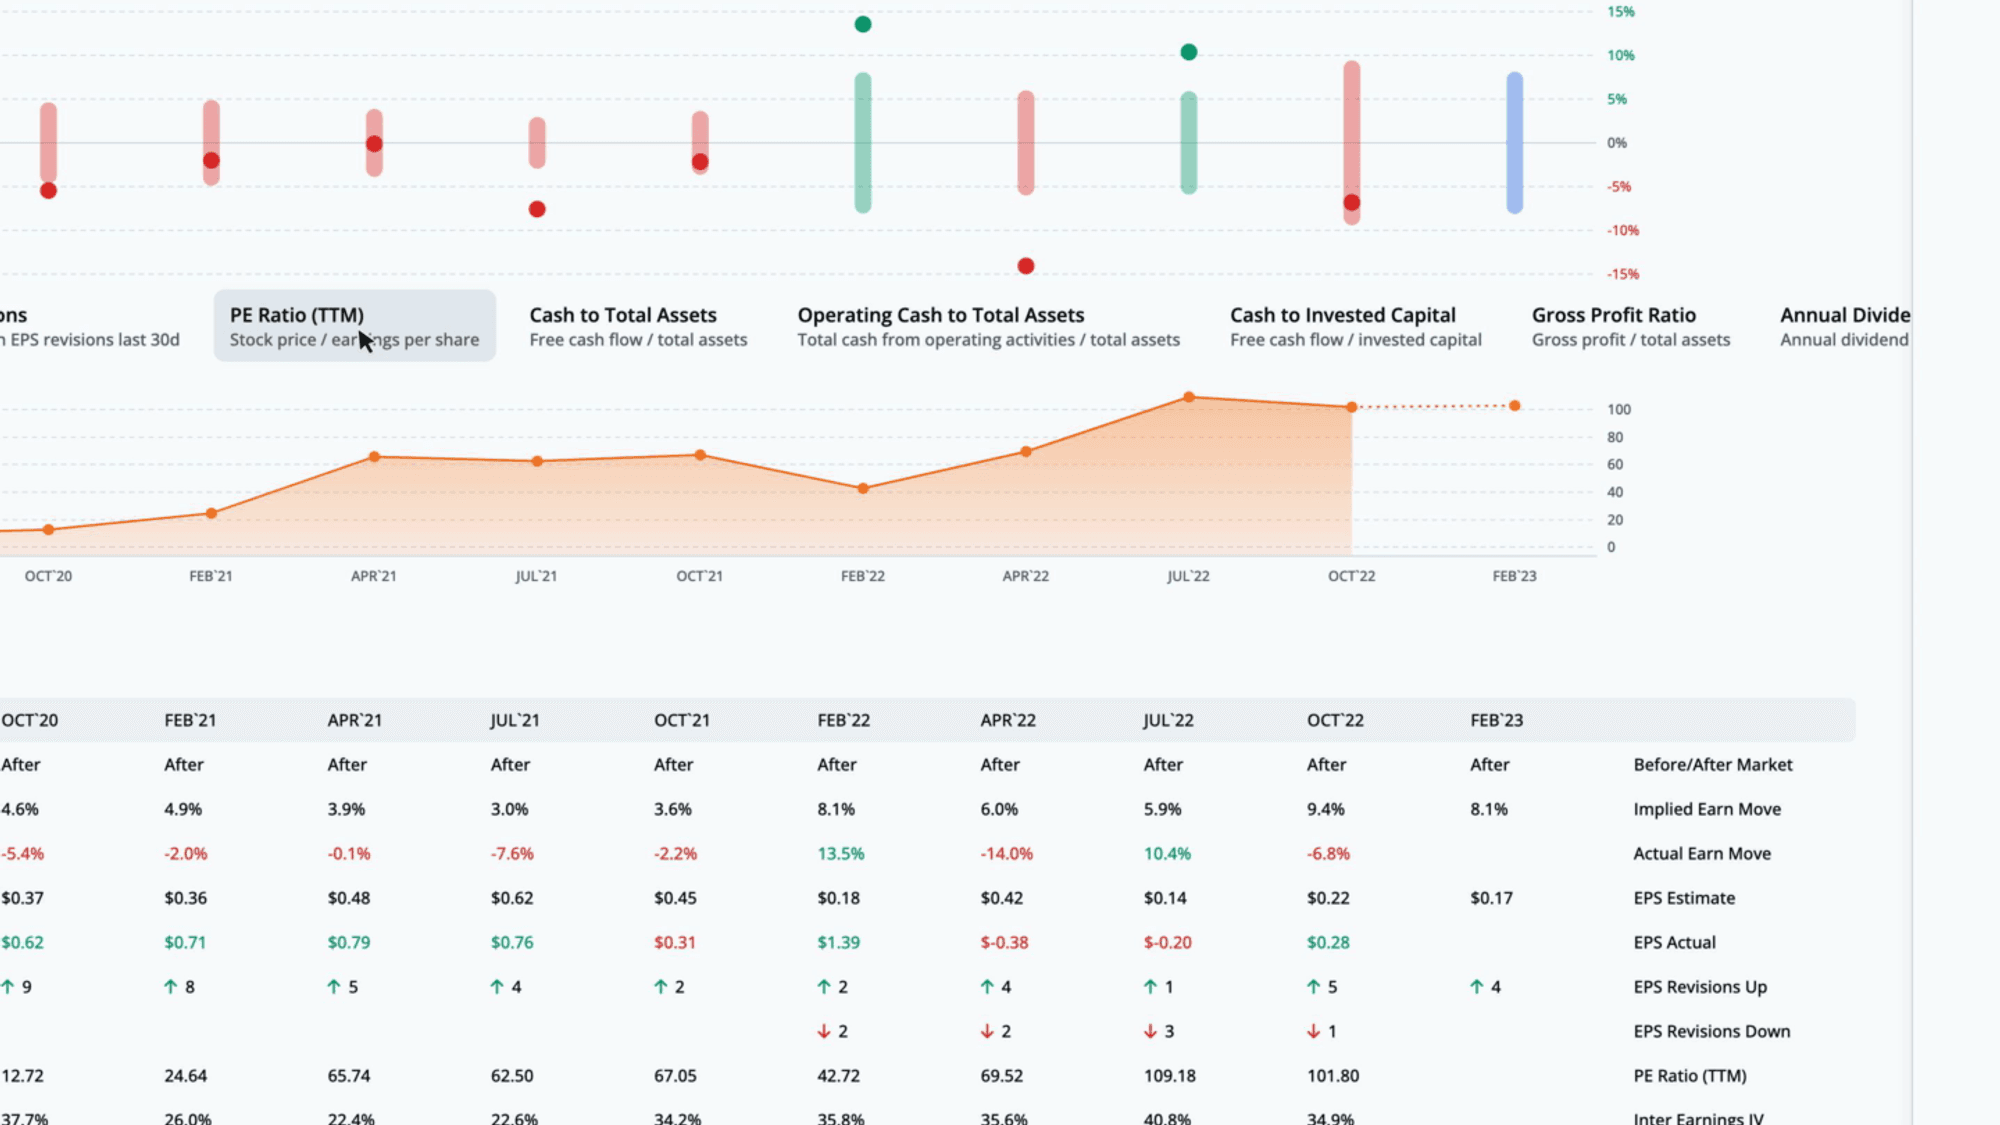Image resolution: width=2000 pixels, height=1125 pixels.
Task: Click the FEB`22 green earnings move dot
Action: point(863,24)
